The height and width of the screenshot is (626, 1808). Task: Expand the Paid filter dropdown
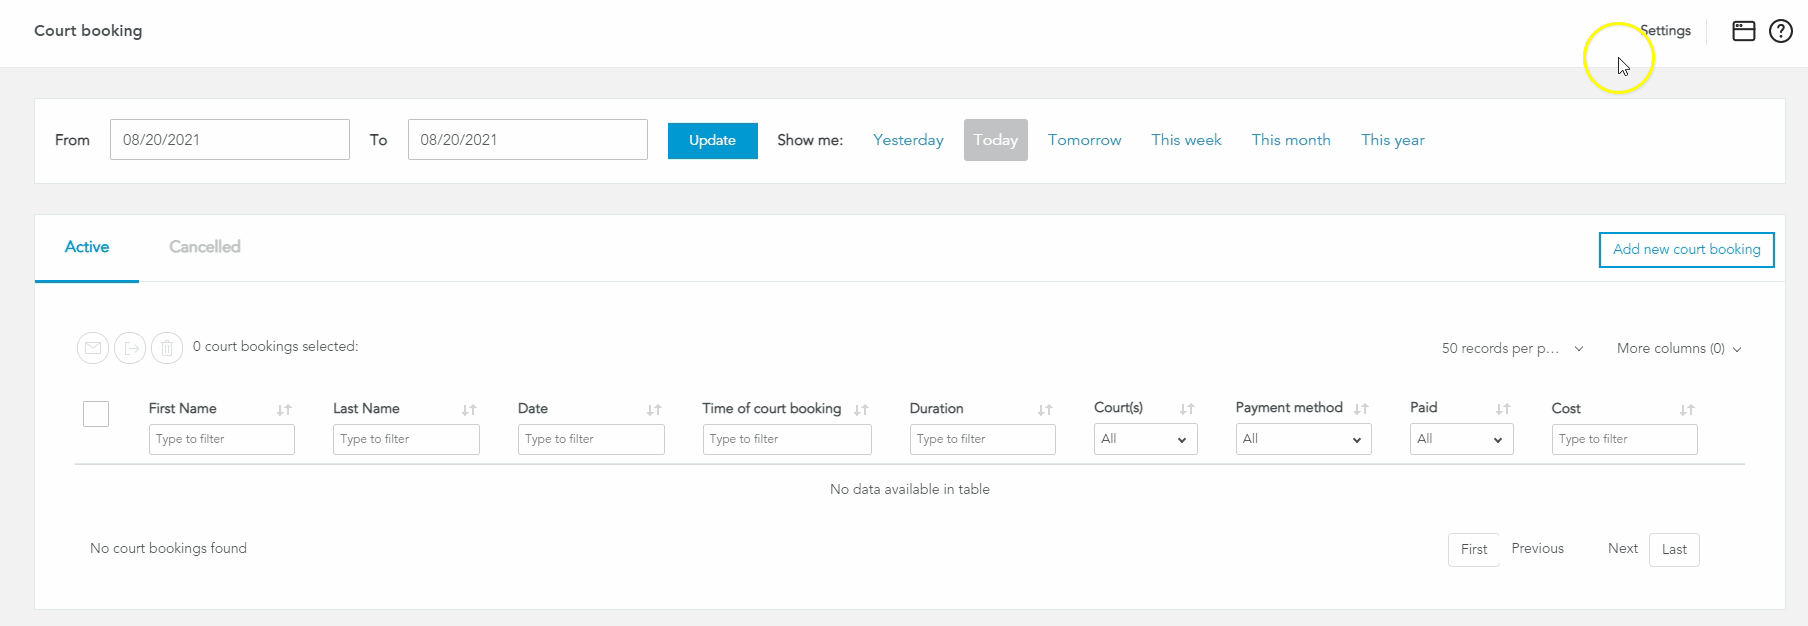click(x=1460, y=439)
